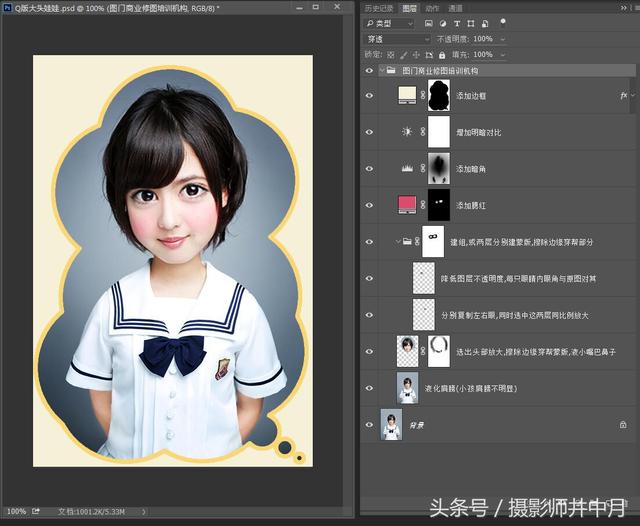Click the lock all padlock icon

coord(442,55)
